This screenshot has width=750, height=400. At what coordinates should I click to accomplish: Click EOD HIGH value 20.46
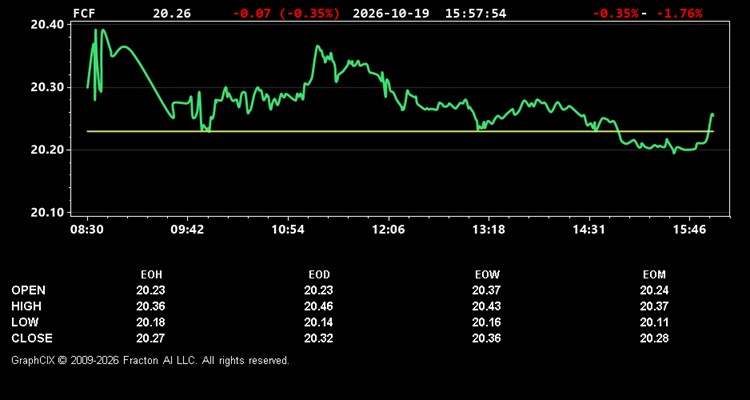point(319,306)
